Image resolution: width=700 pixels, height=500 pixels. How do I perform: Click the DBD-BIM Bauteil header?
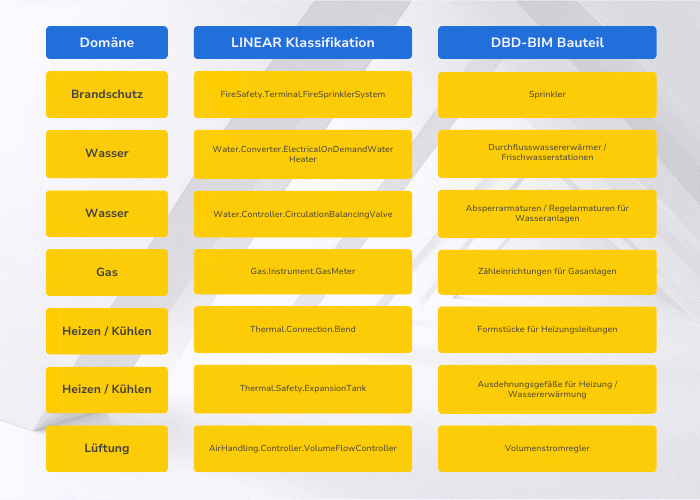(x=547, y=42)
